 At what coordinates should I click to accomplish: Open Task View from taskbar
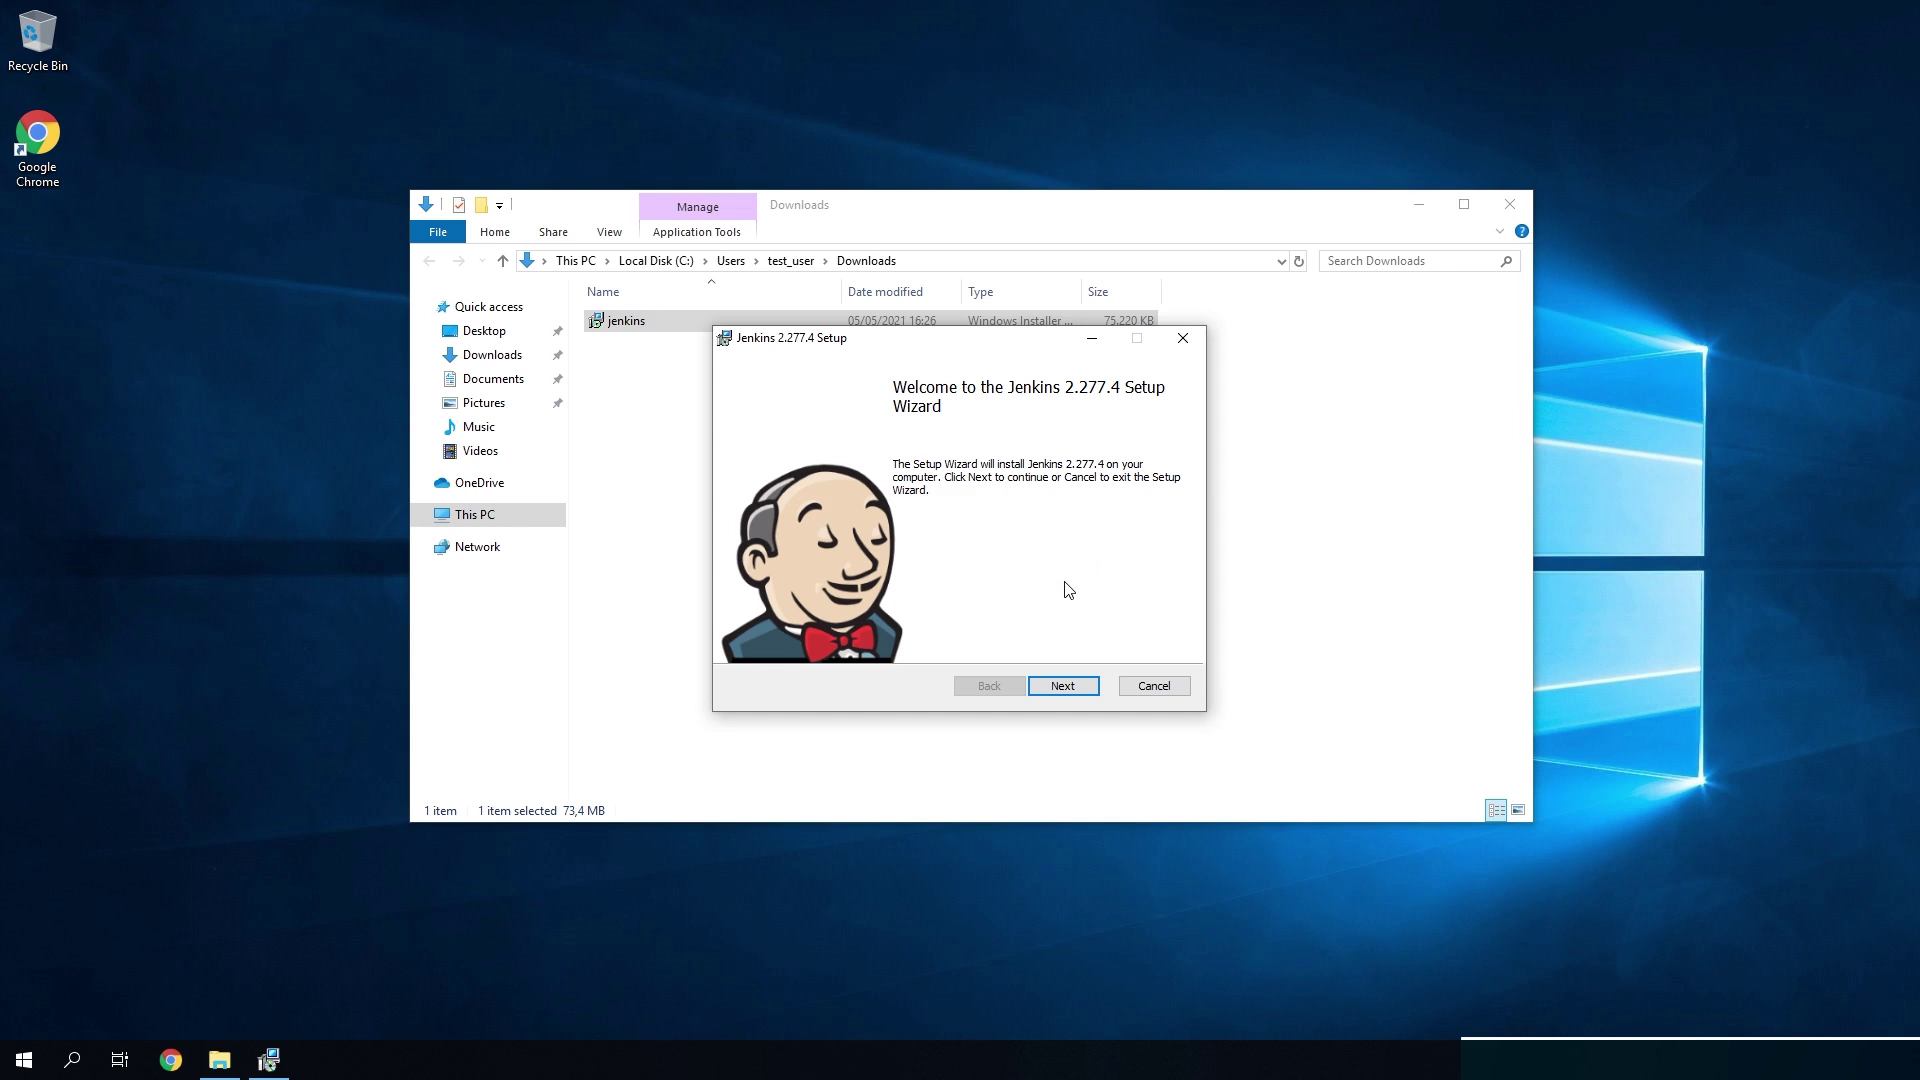point(120,1060)
